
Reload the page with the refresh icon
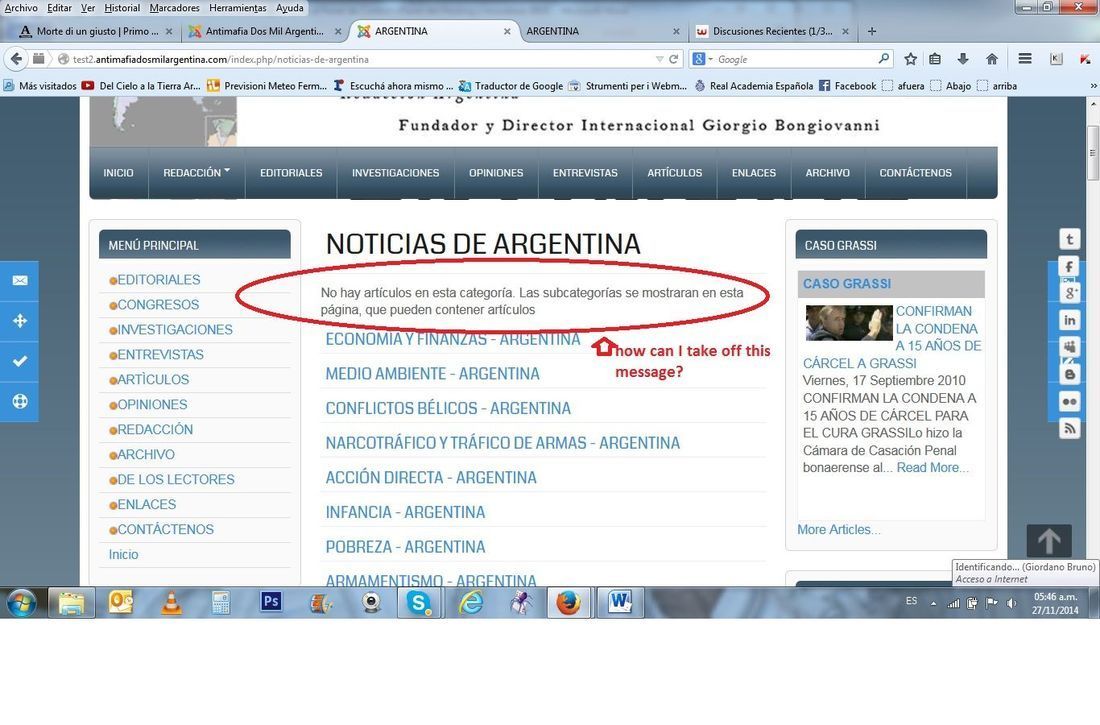673,59
